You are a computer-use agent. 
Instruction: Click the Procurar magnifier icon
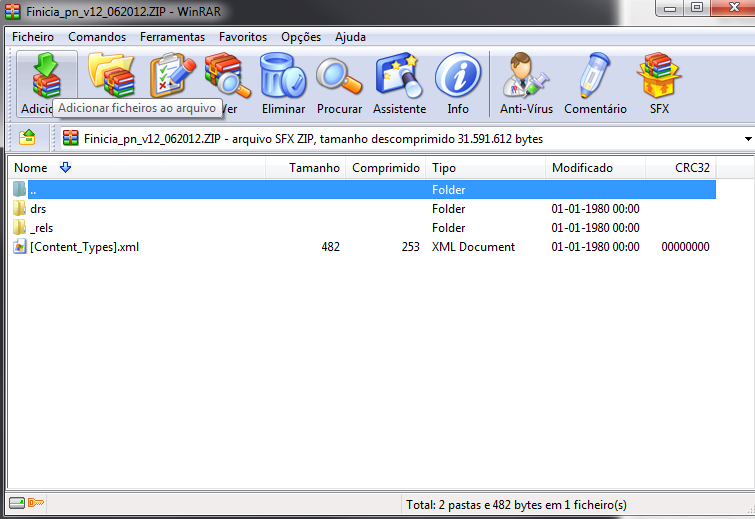click(x=339, y=76)
